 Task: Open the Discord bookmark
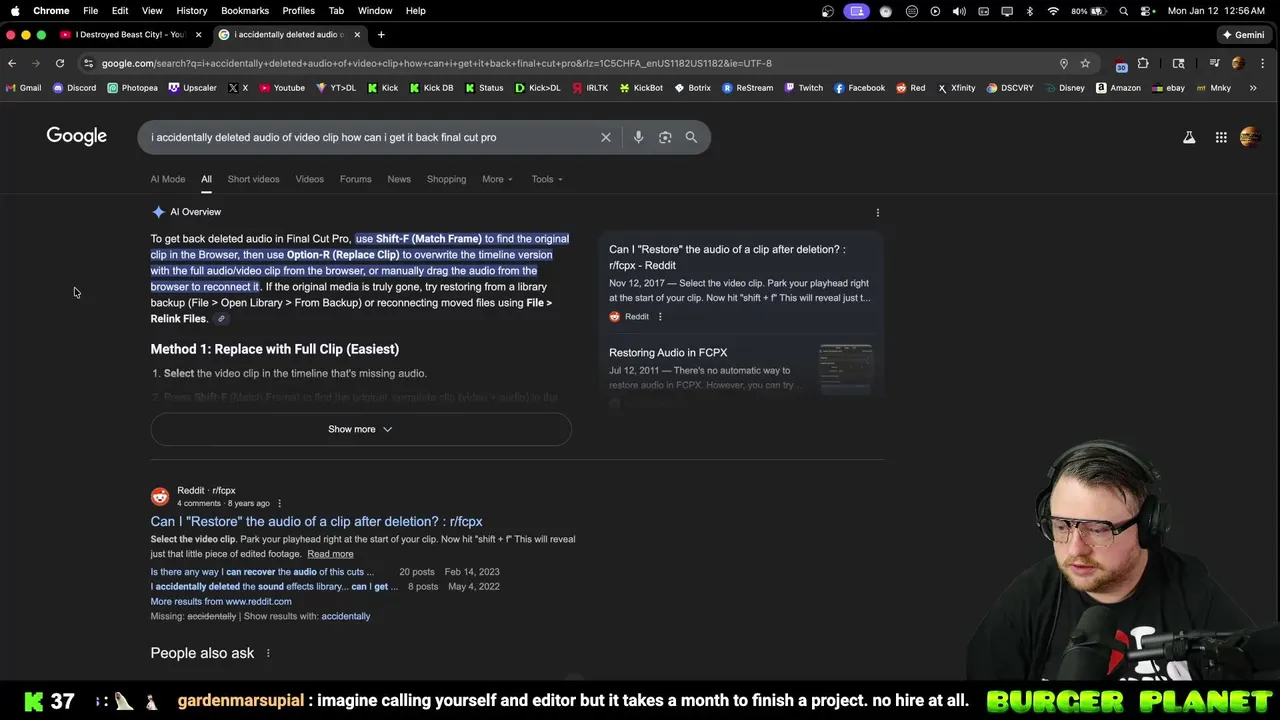[x=74, y=88]
